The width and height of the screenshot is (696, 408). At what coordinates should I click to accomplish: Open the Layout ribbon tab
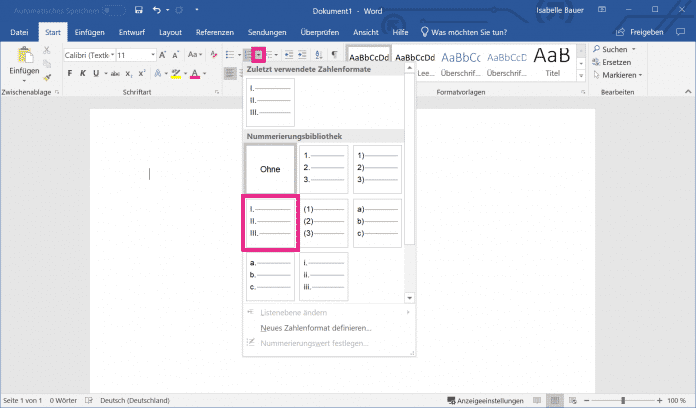tap(170, 32)
